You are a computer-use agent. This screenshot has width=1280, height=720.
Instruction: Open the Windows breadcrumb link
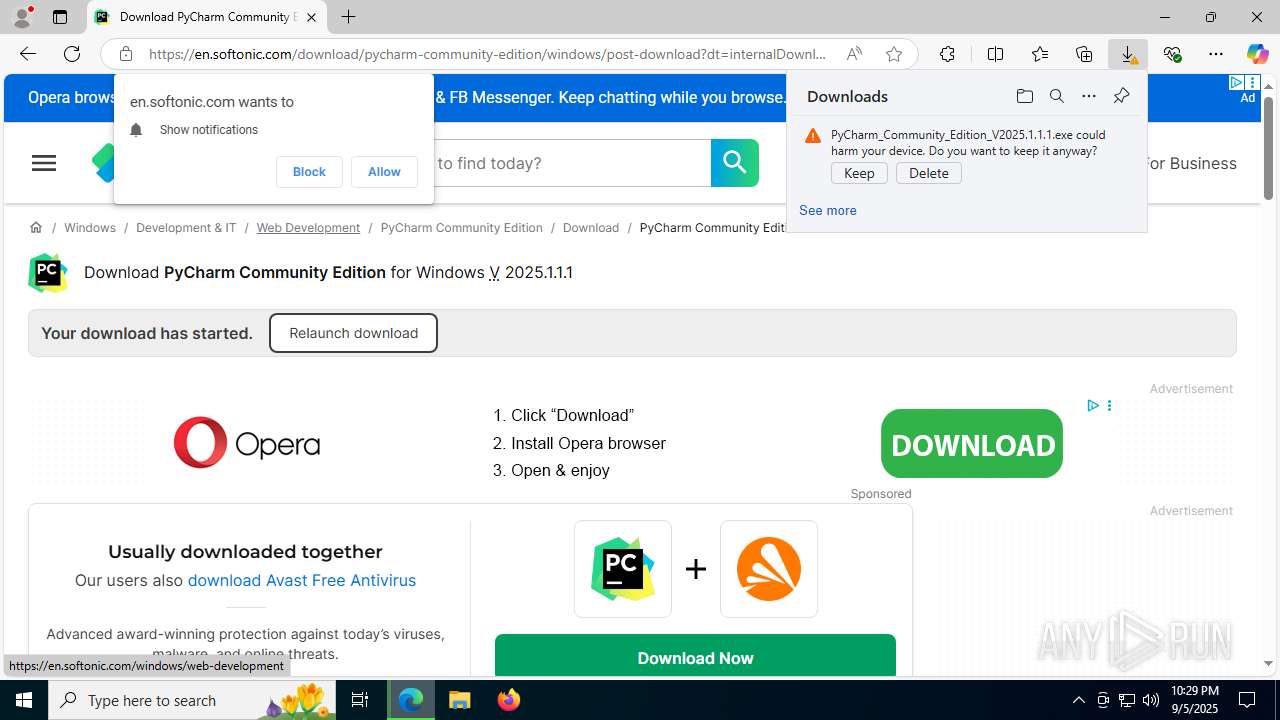coord(90,228)
